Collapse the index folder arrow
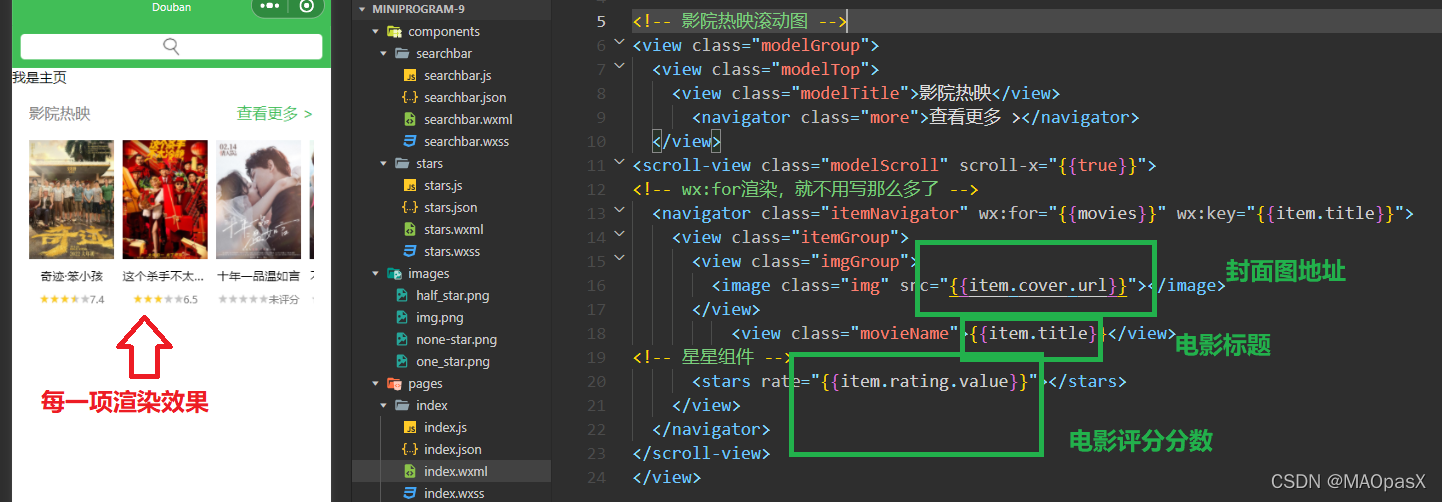The image size is (1442, 502). [384, 405]
